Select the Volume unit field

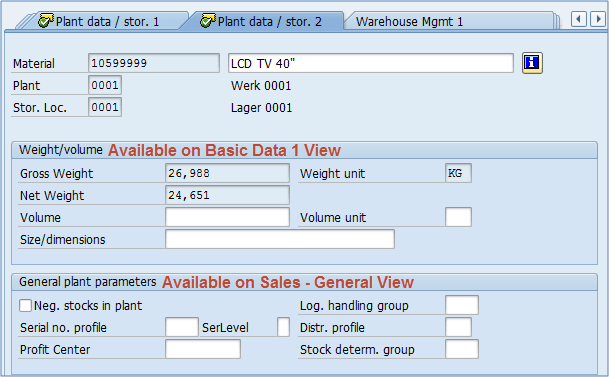pos(458,217)
